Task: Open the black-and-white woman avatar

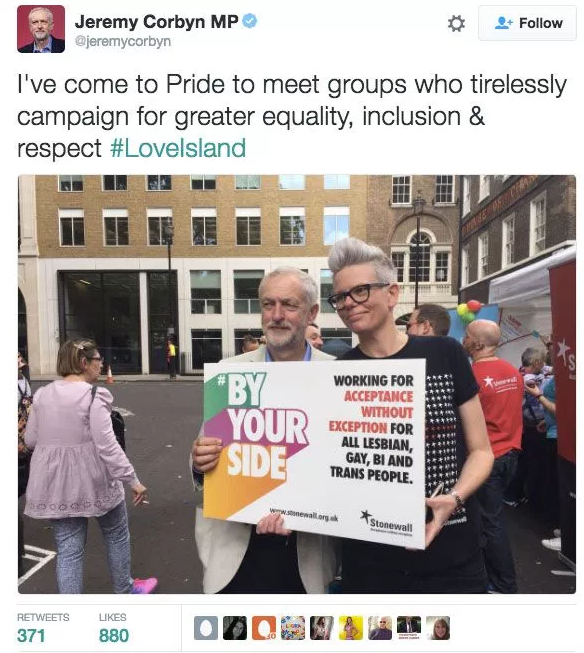Action: tap(235, 628)
